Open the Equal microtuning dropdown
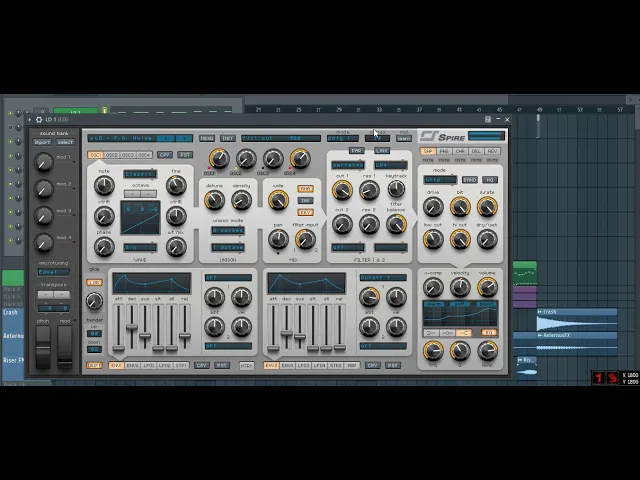Image resolution: width=640 pixels, height=480 pixels. click(x=54, y=272)
